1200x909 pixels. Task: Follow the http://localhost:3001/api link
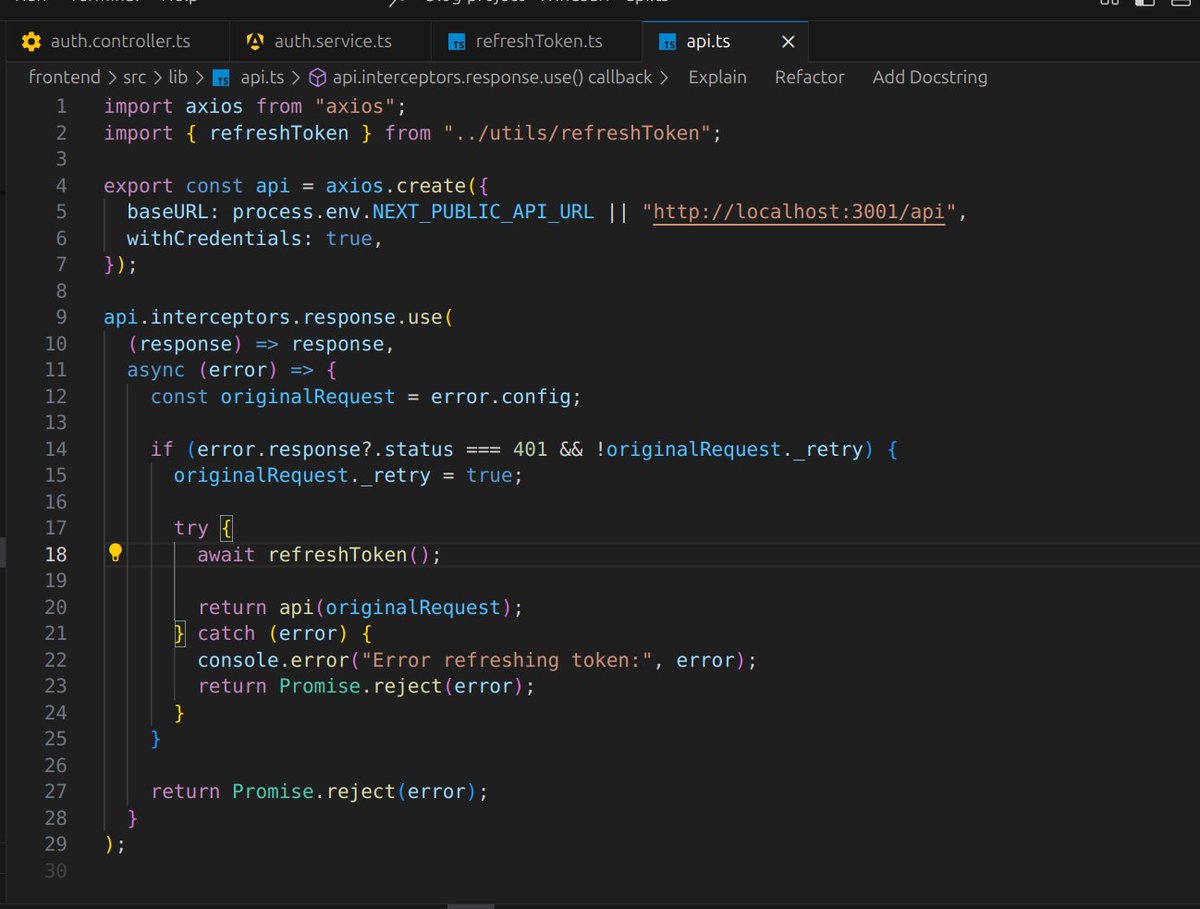[x=798, y=212]
